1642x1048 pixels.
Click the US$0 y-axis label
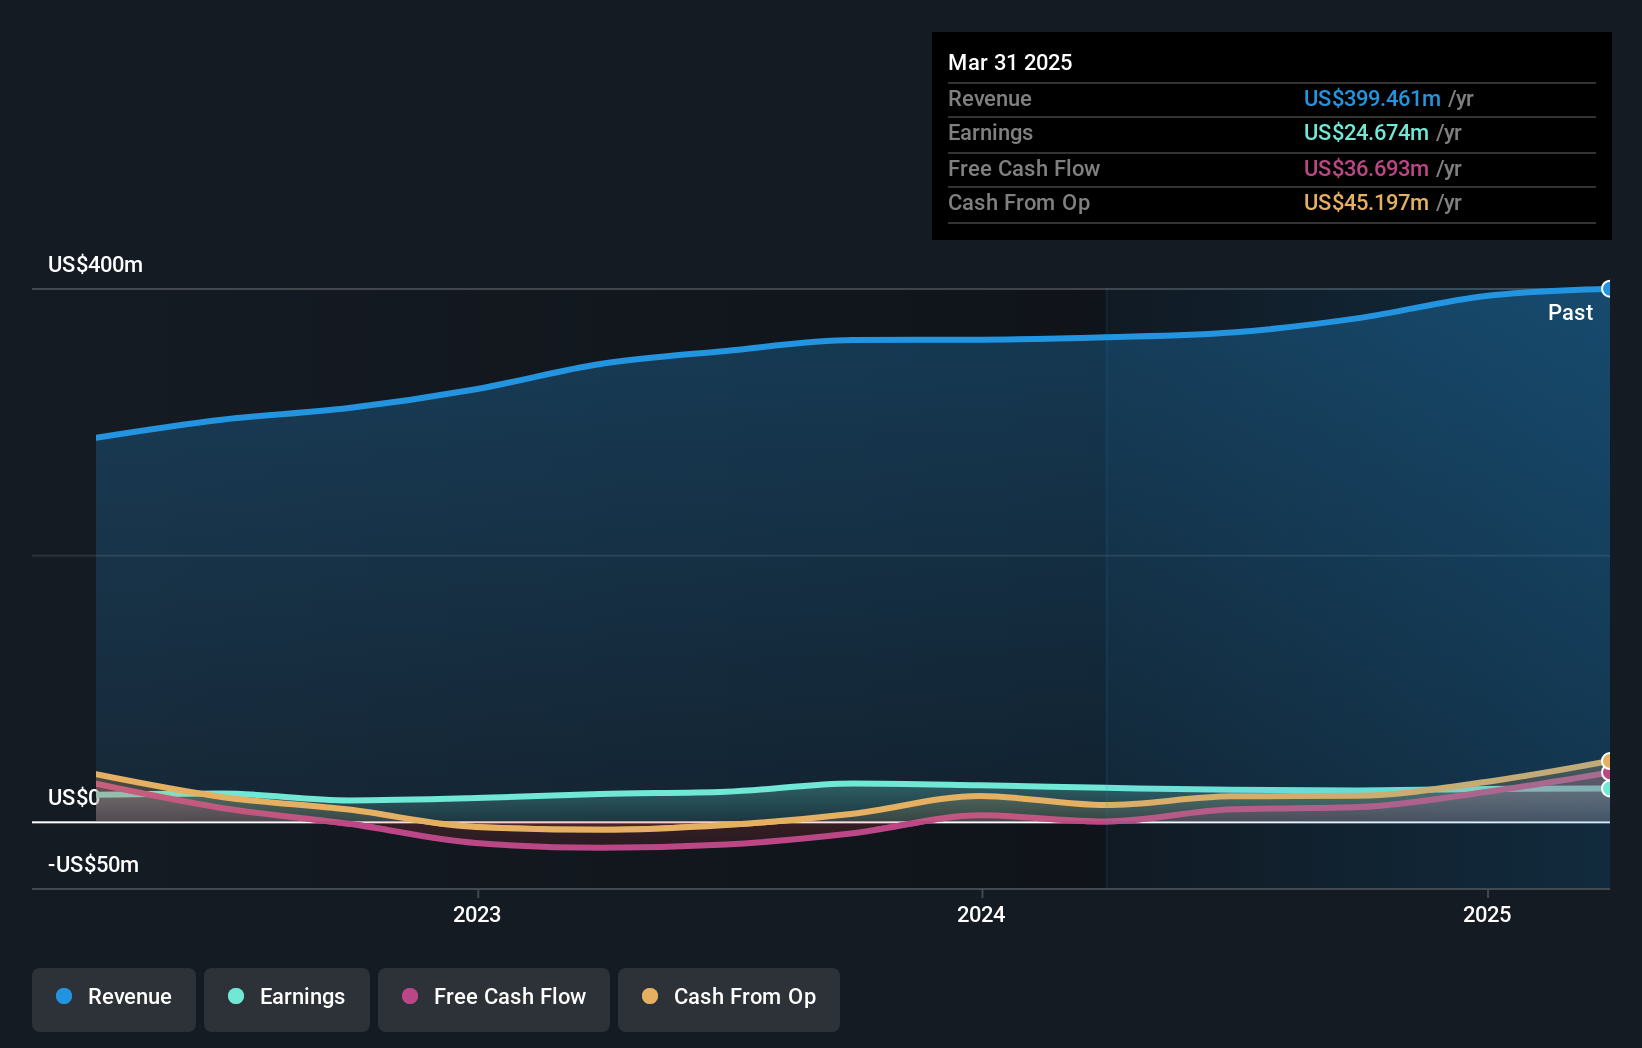click(74, 798)
